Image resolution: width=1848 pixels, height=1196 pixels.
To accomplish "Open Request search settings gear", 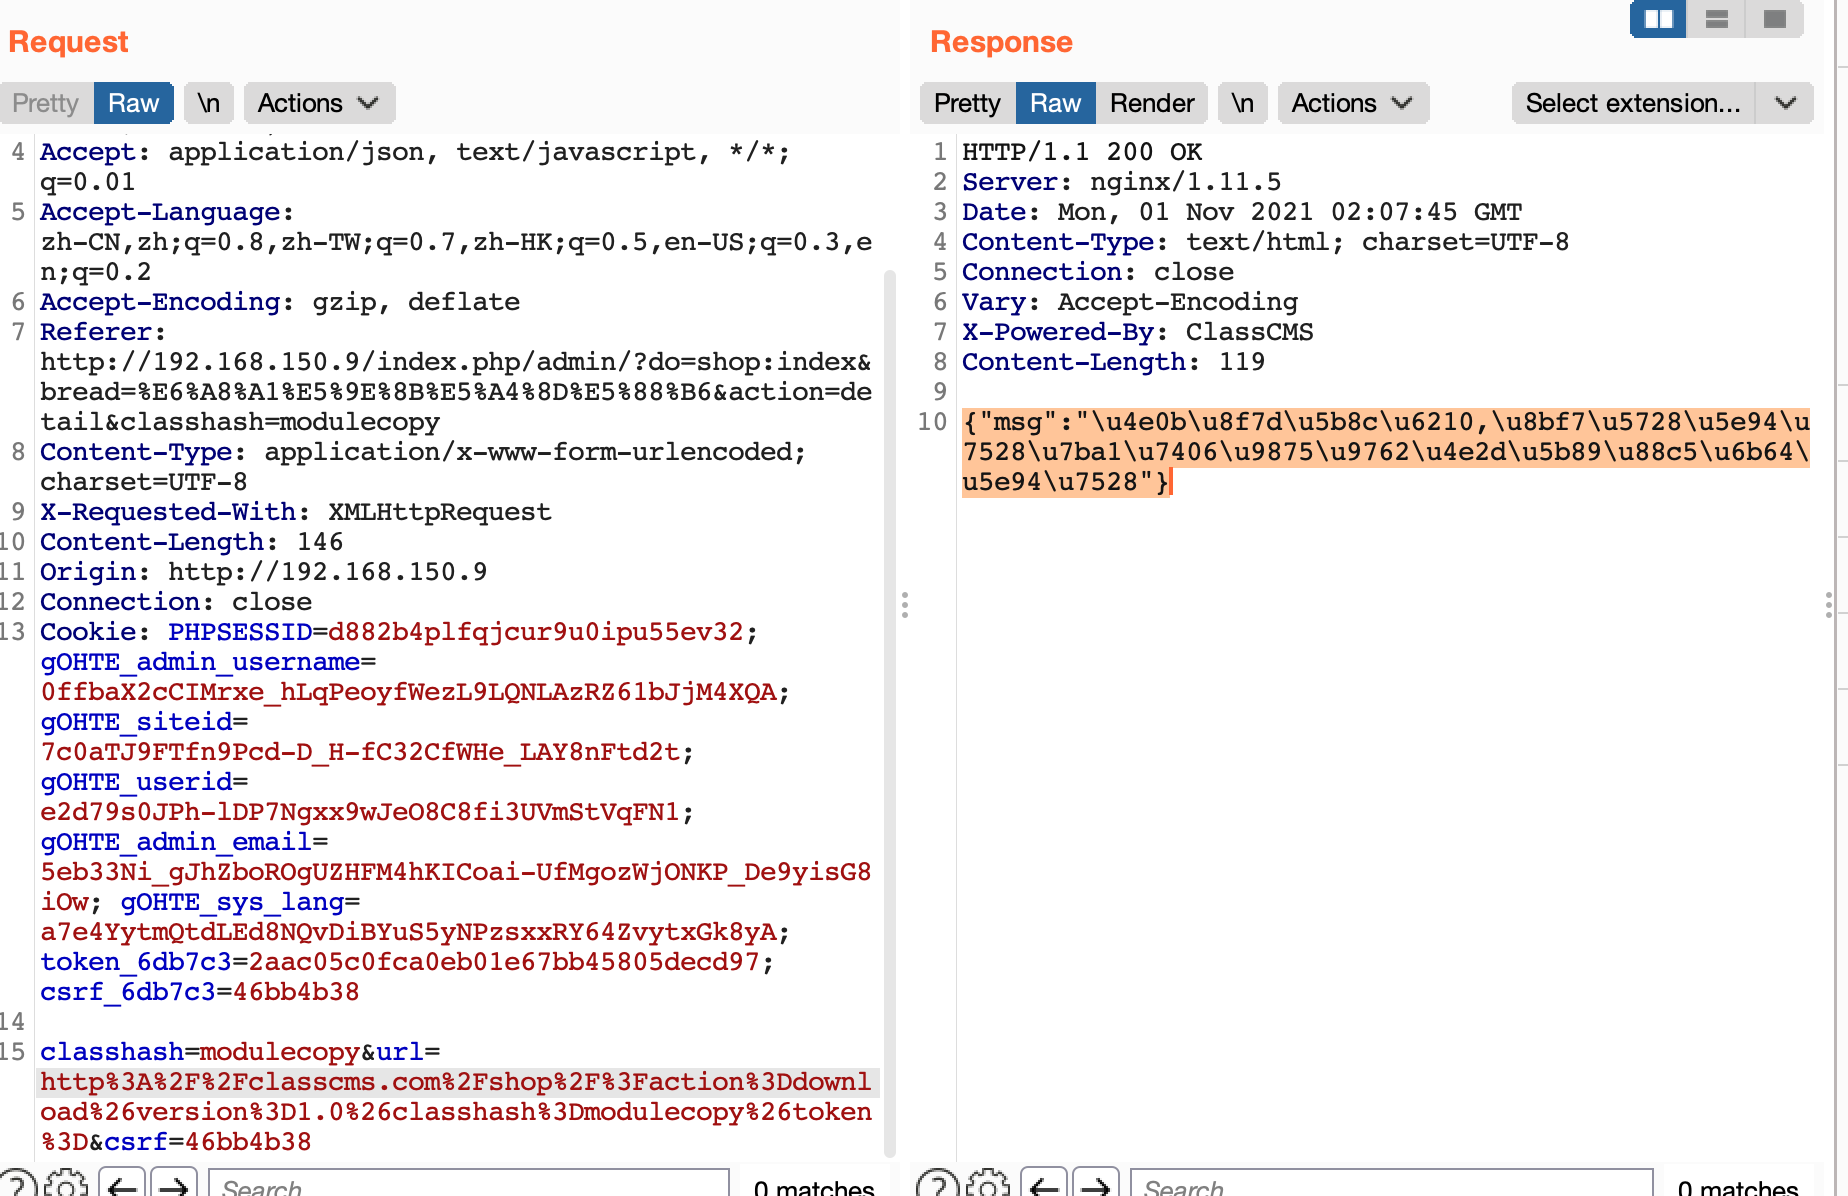I will tap(66, 1185).
